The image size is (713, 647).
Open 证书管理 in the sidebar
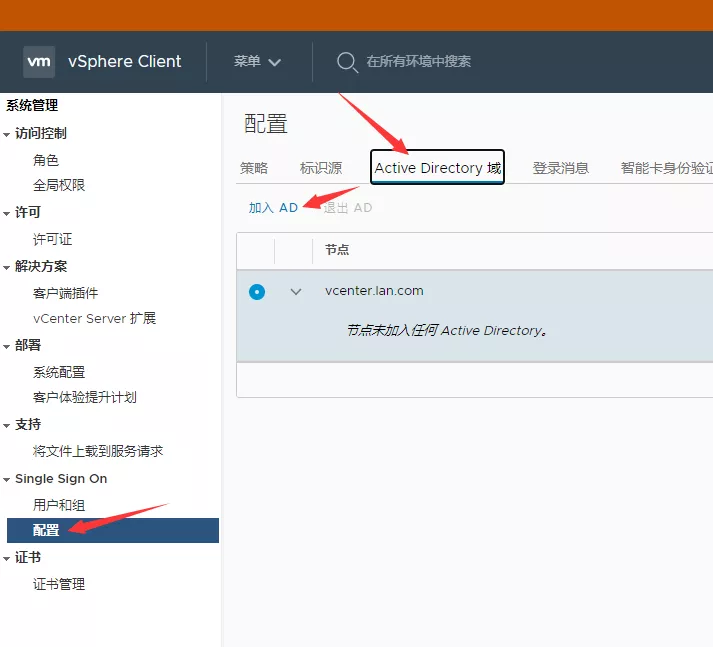tap(59, 584)
